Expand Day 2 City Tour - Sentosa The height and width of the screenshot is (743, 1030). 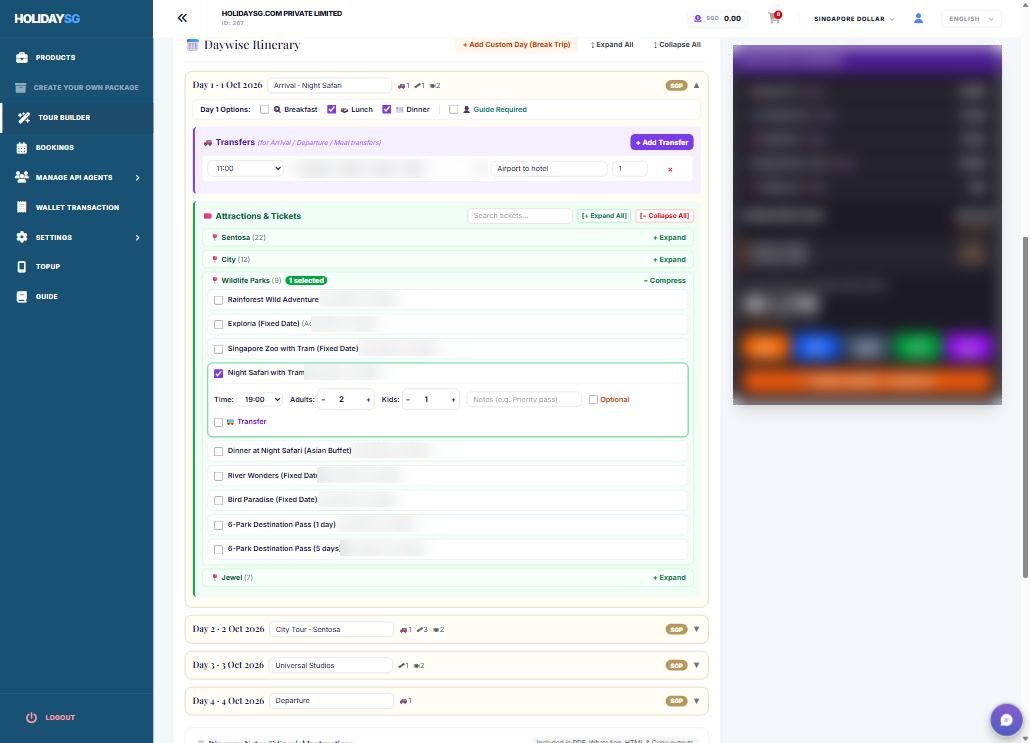coord(696,629)
